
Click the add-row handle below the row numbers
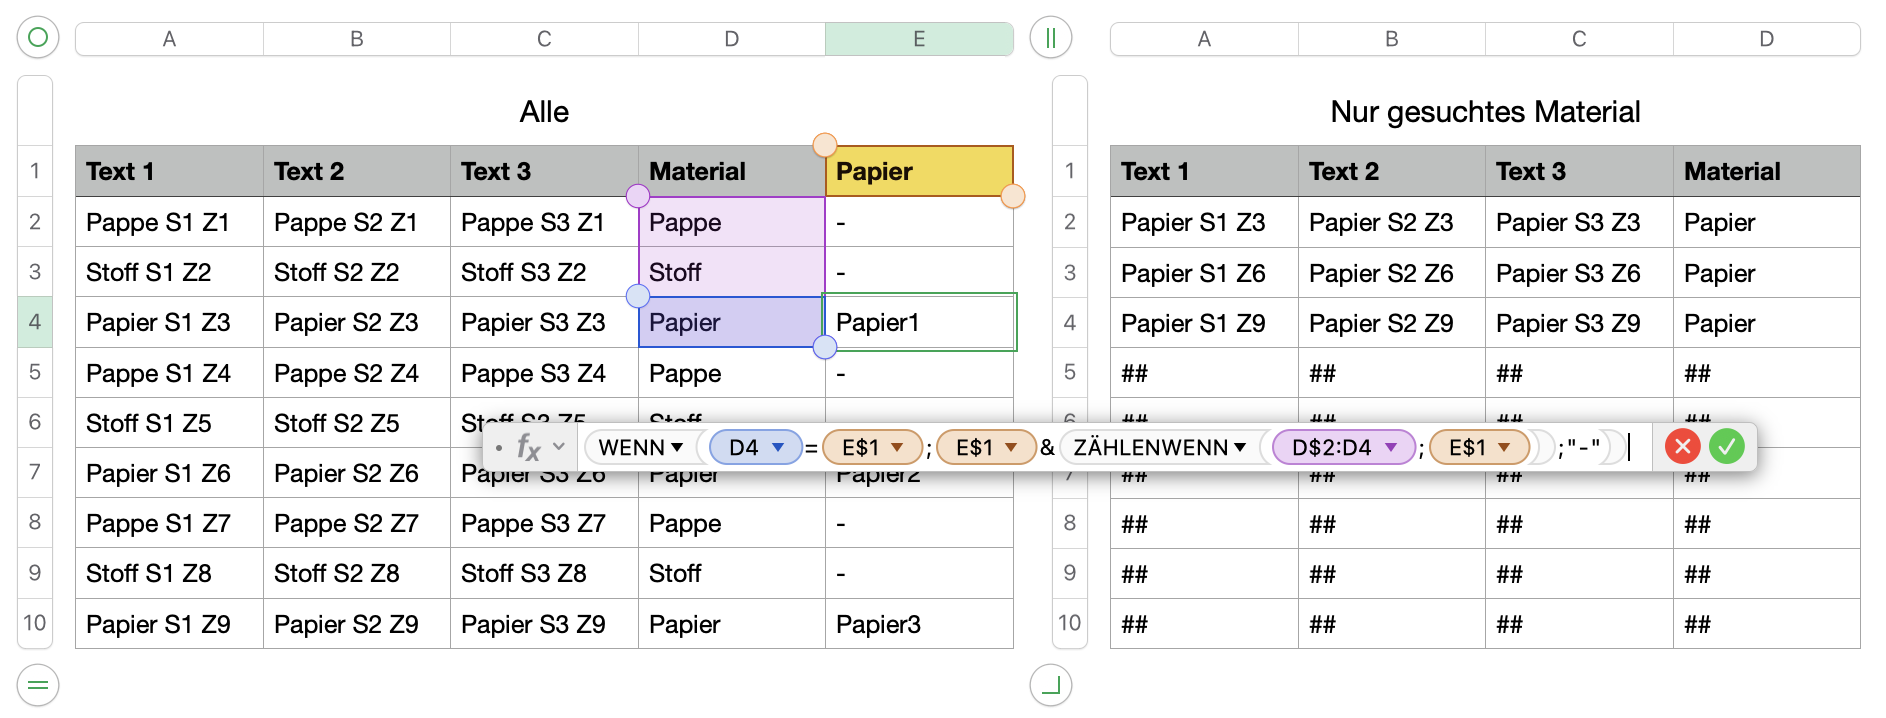38,685
